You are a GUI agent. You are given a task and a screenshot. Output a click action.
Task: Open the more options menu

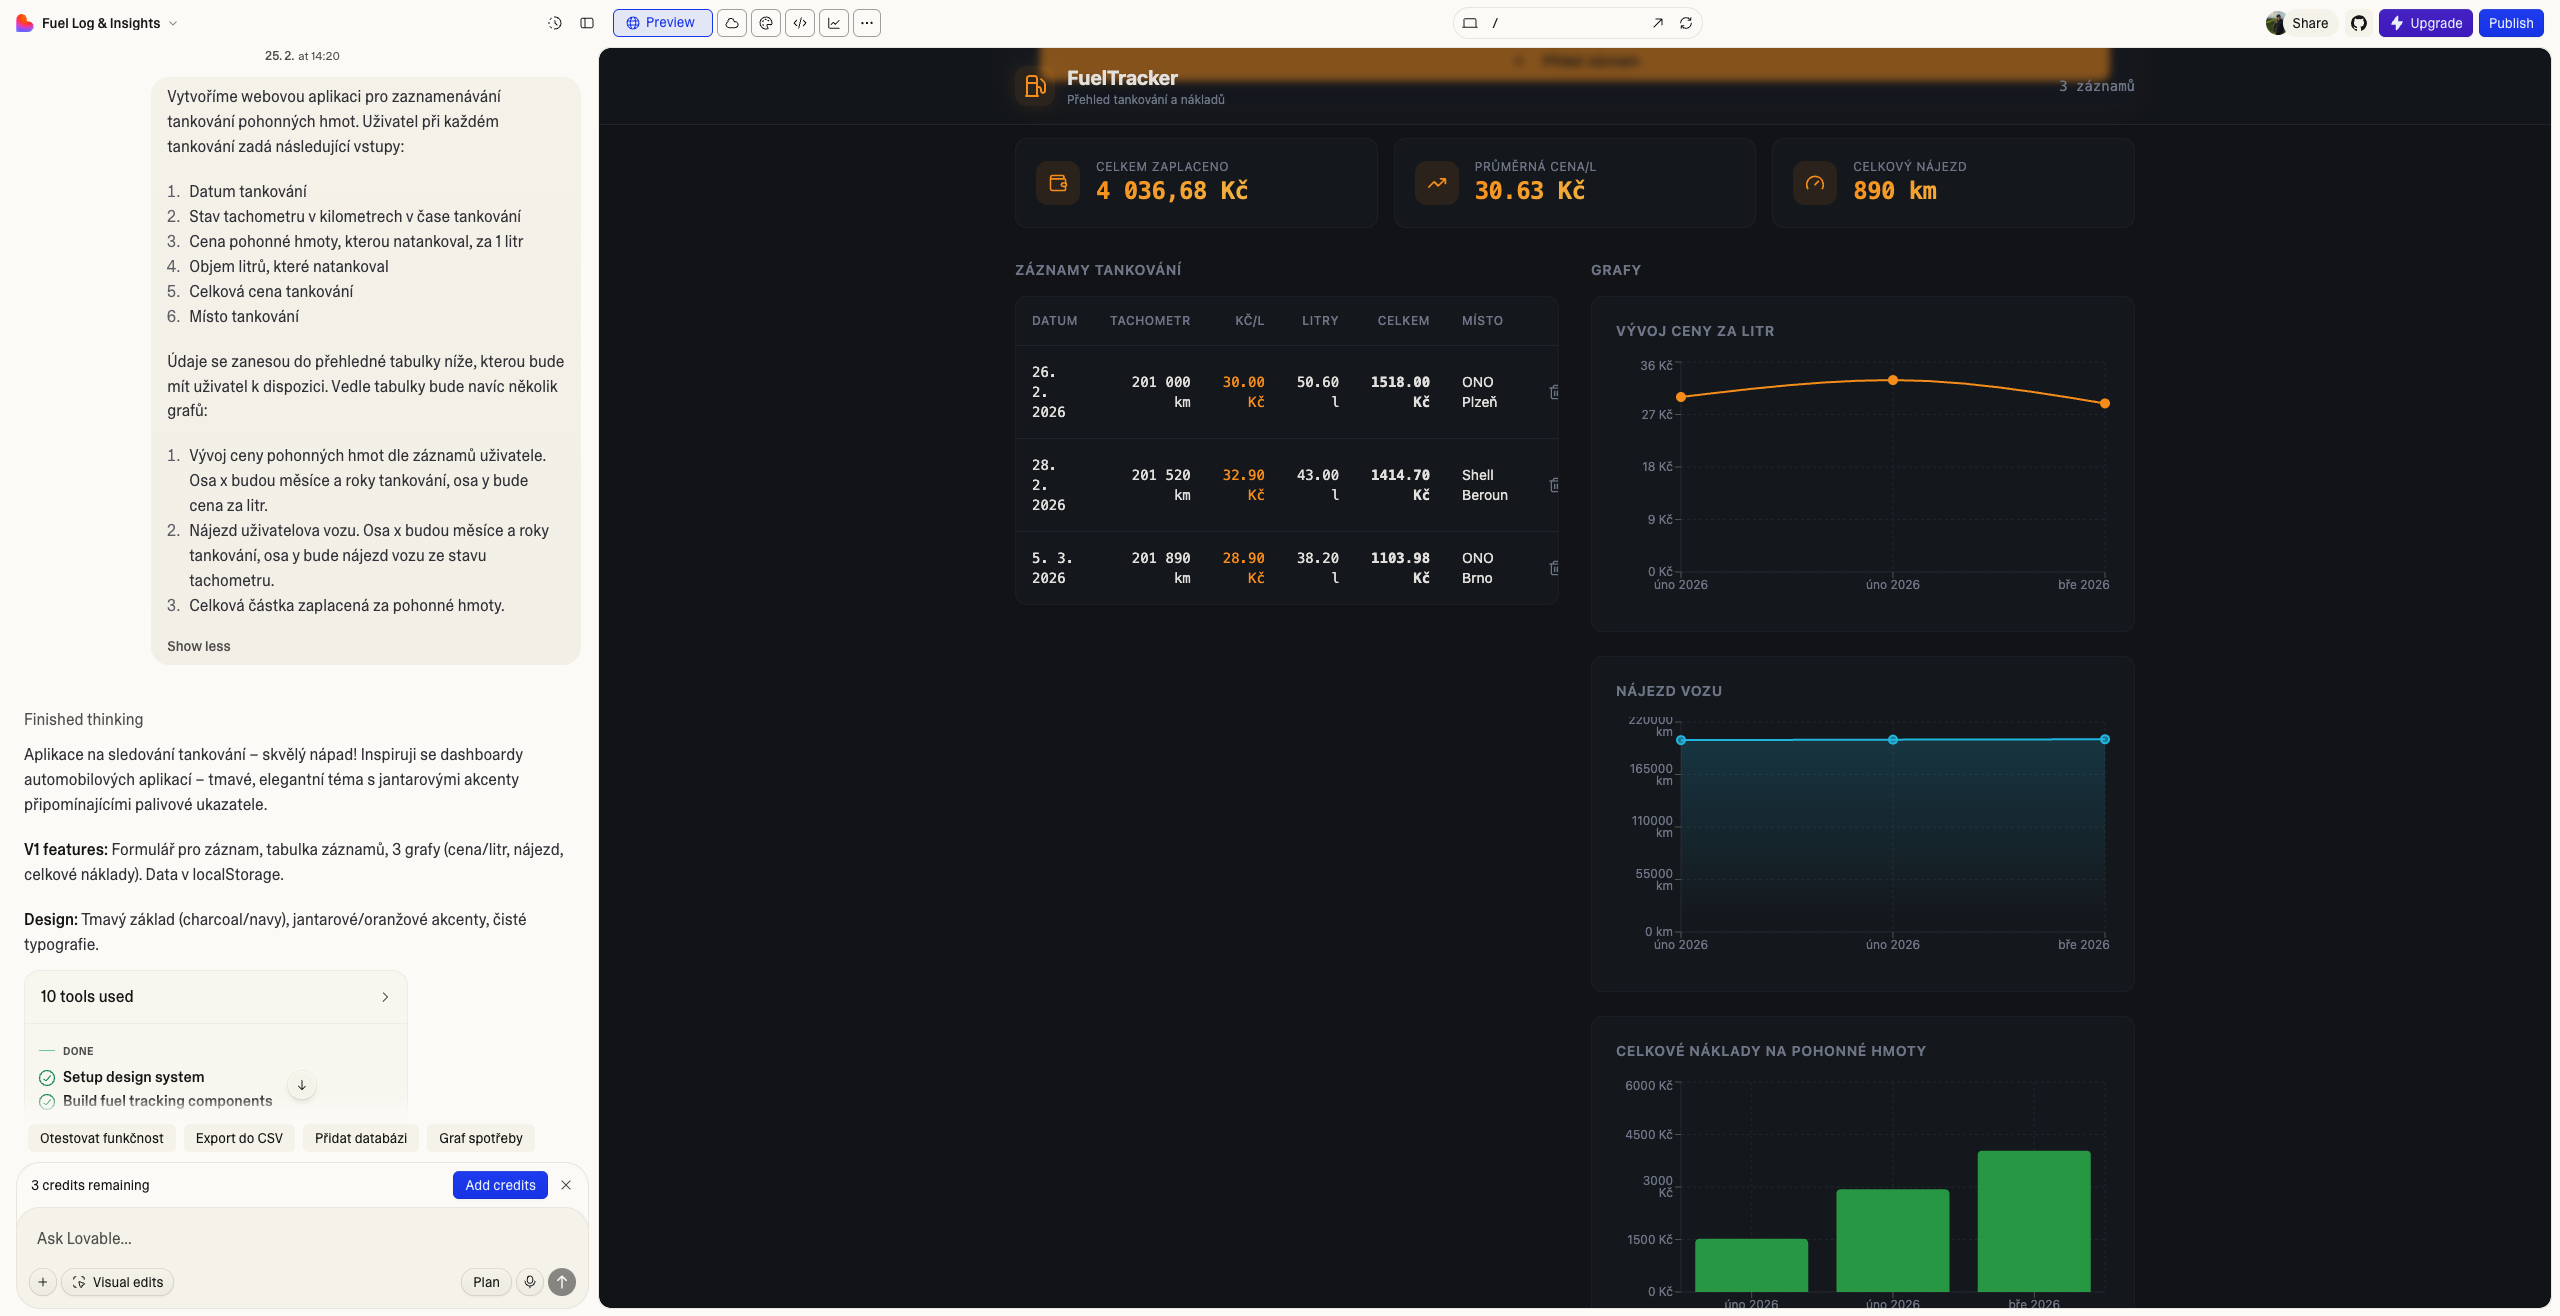867,23
